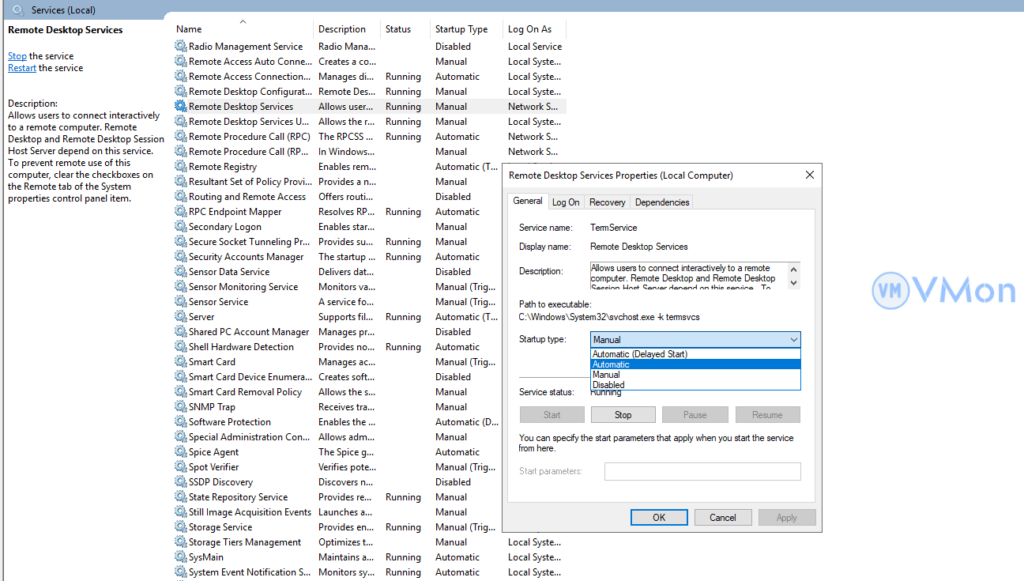Click the Remote Registry service icon
Viewport: 1024px width, 581px height.
181,167
